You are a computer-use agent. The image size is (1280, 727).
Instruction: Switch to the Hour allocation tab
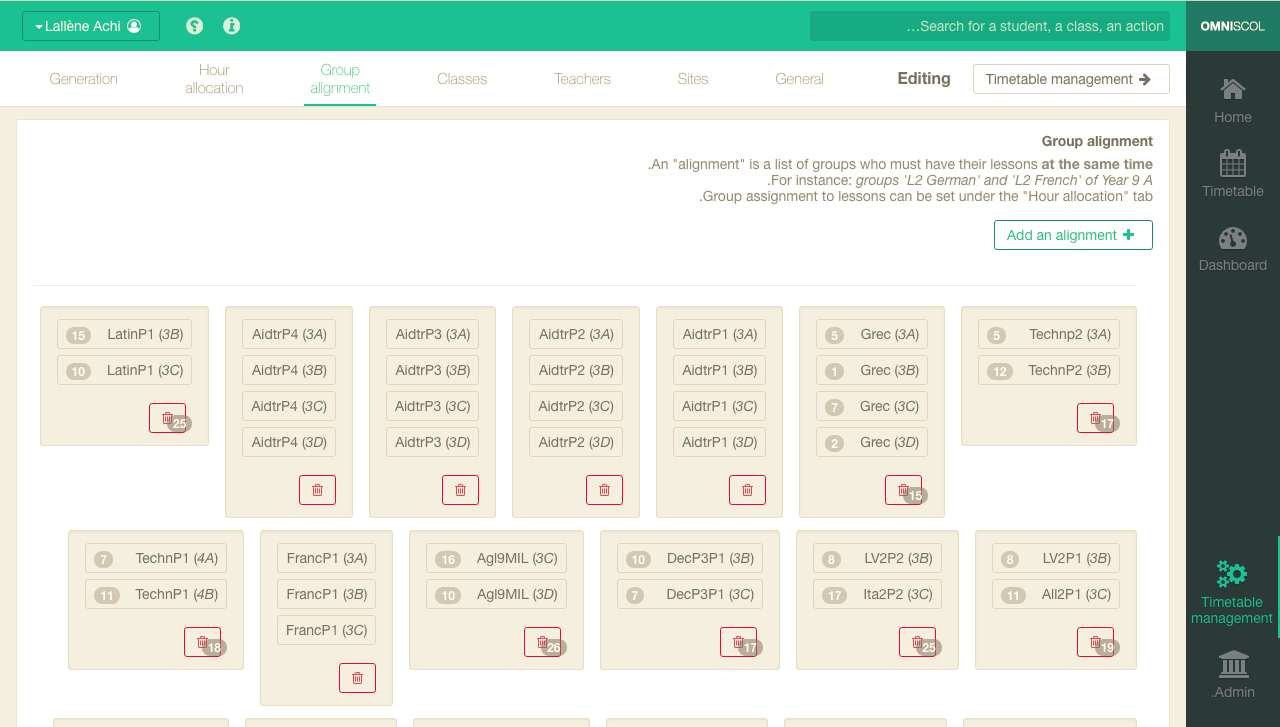(x=214, y=79)
